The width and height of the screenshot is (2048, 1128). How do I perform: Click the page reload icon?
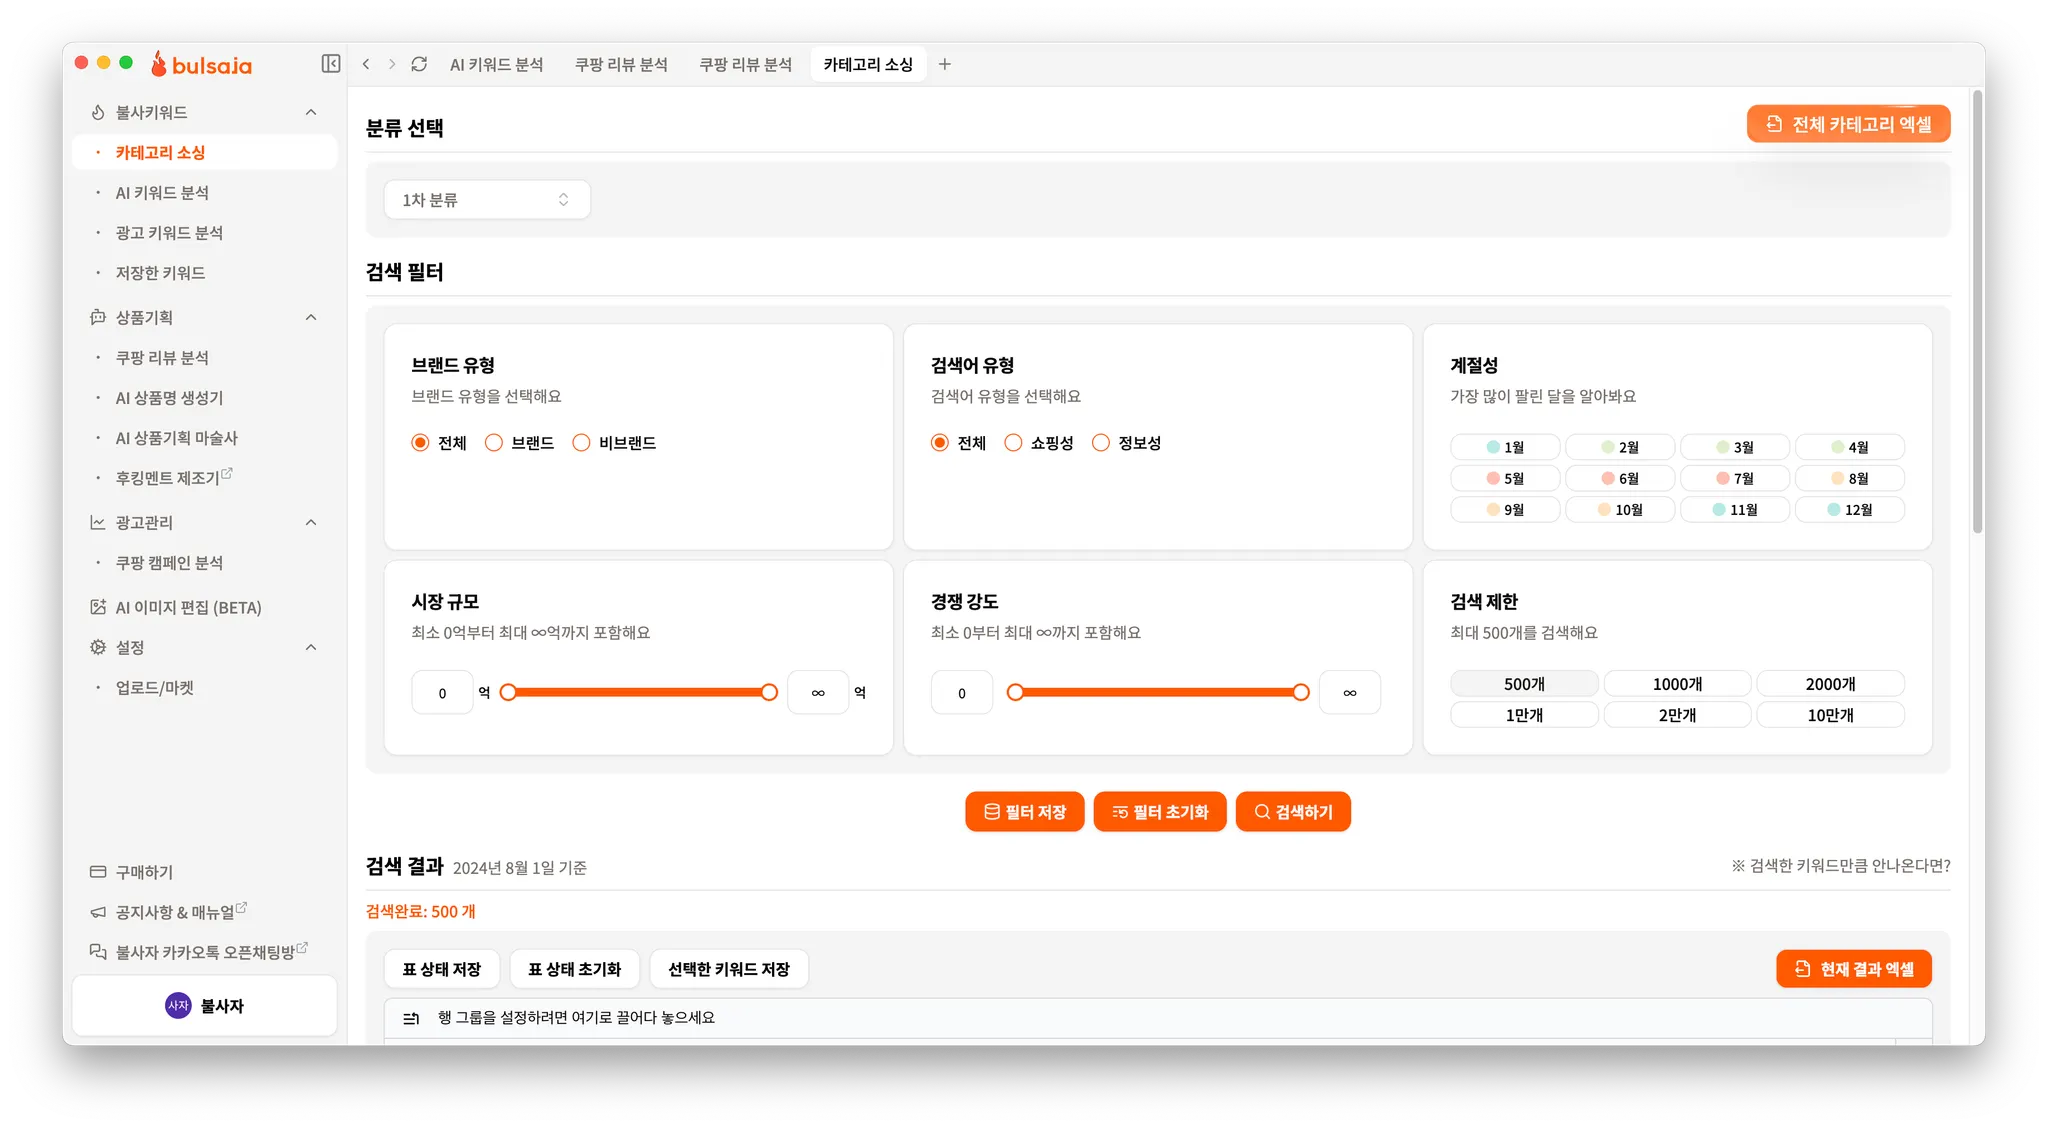[x=419, y=64]
